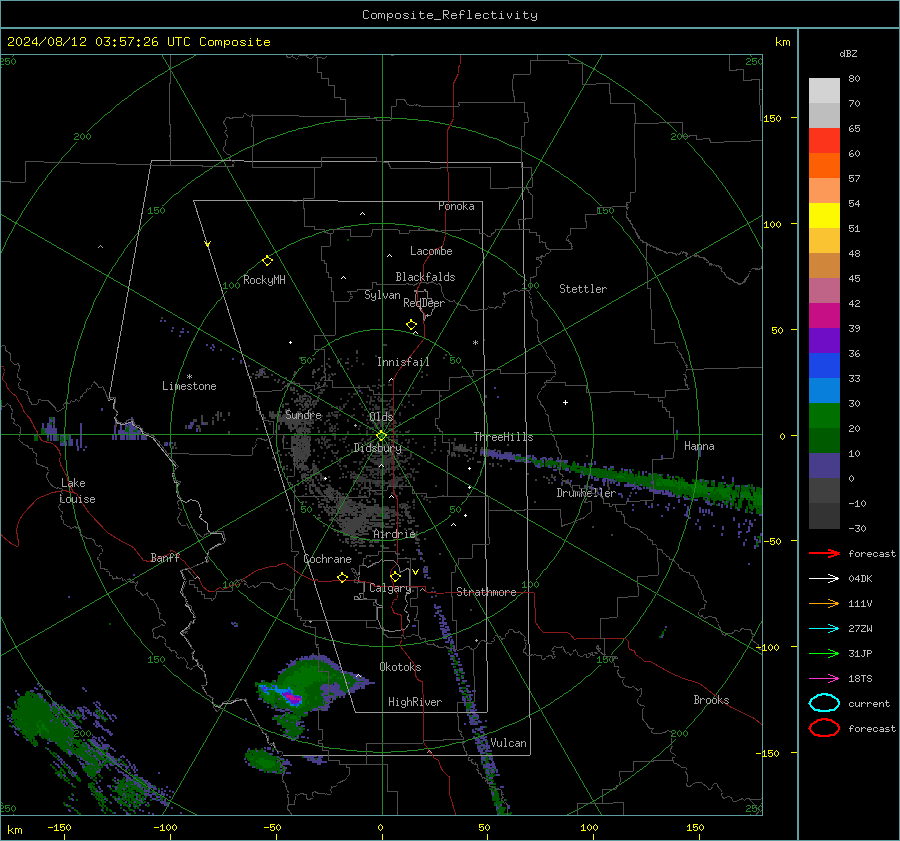Screen dimensions: 900x841
Task: Click the Blackfalds city label
Action: (x=425, y=277)
